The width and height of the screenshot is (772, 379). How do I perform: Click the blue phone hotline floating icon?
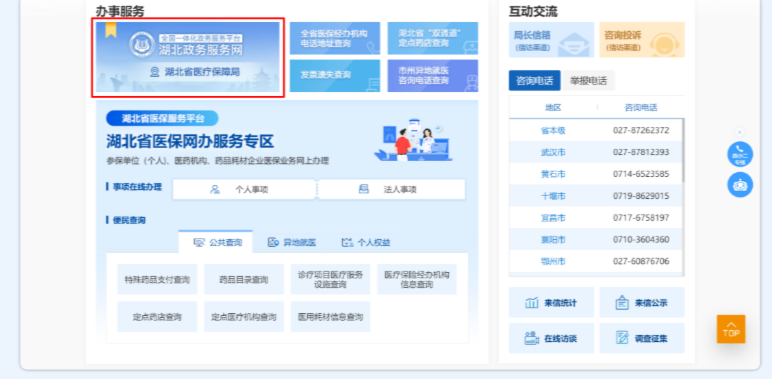[740, 154]
